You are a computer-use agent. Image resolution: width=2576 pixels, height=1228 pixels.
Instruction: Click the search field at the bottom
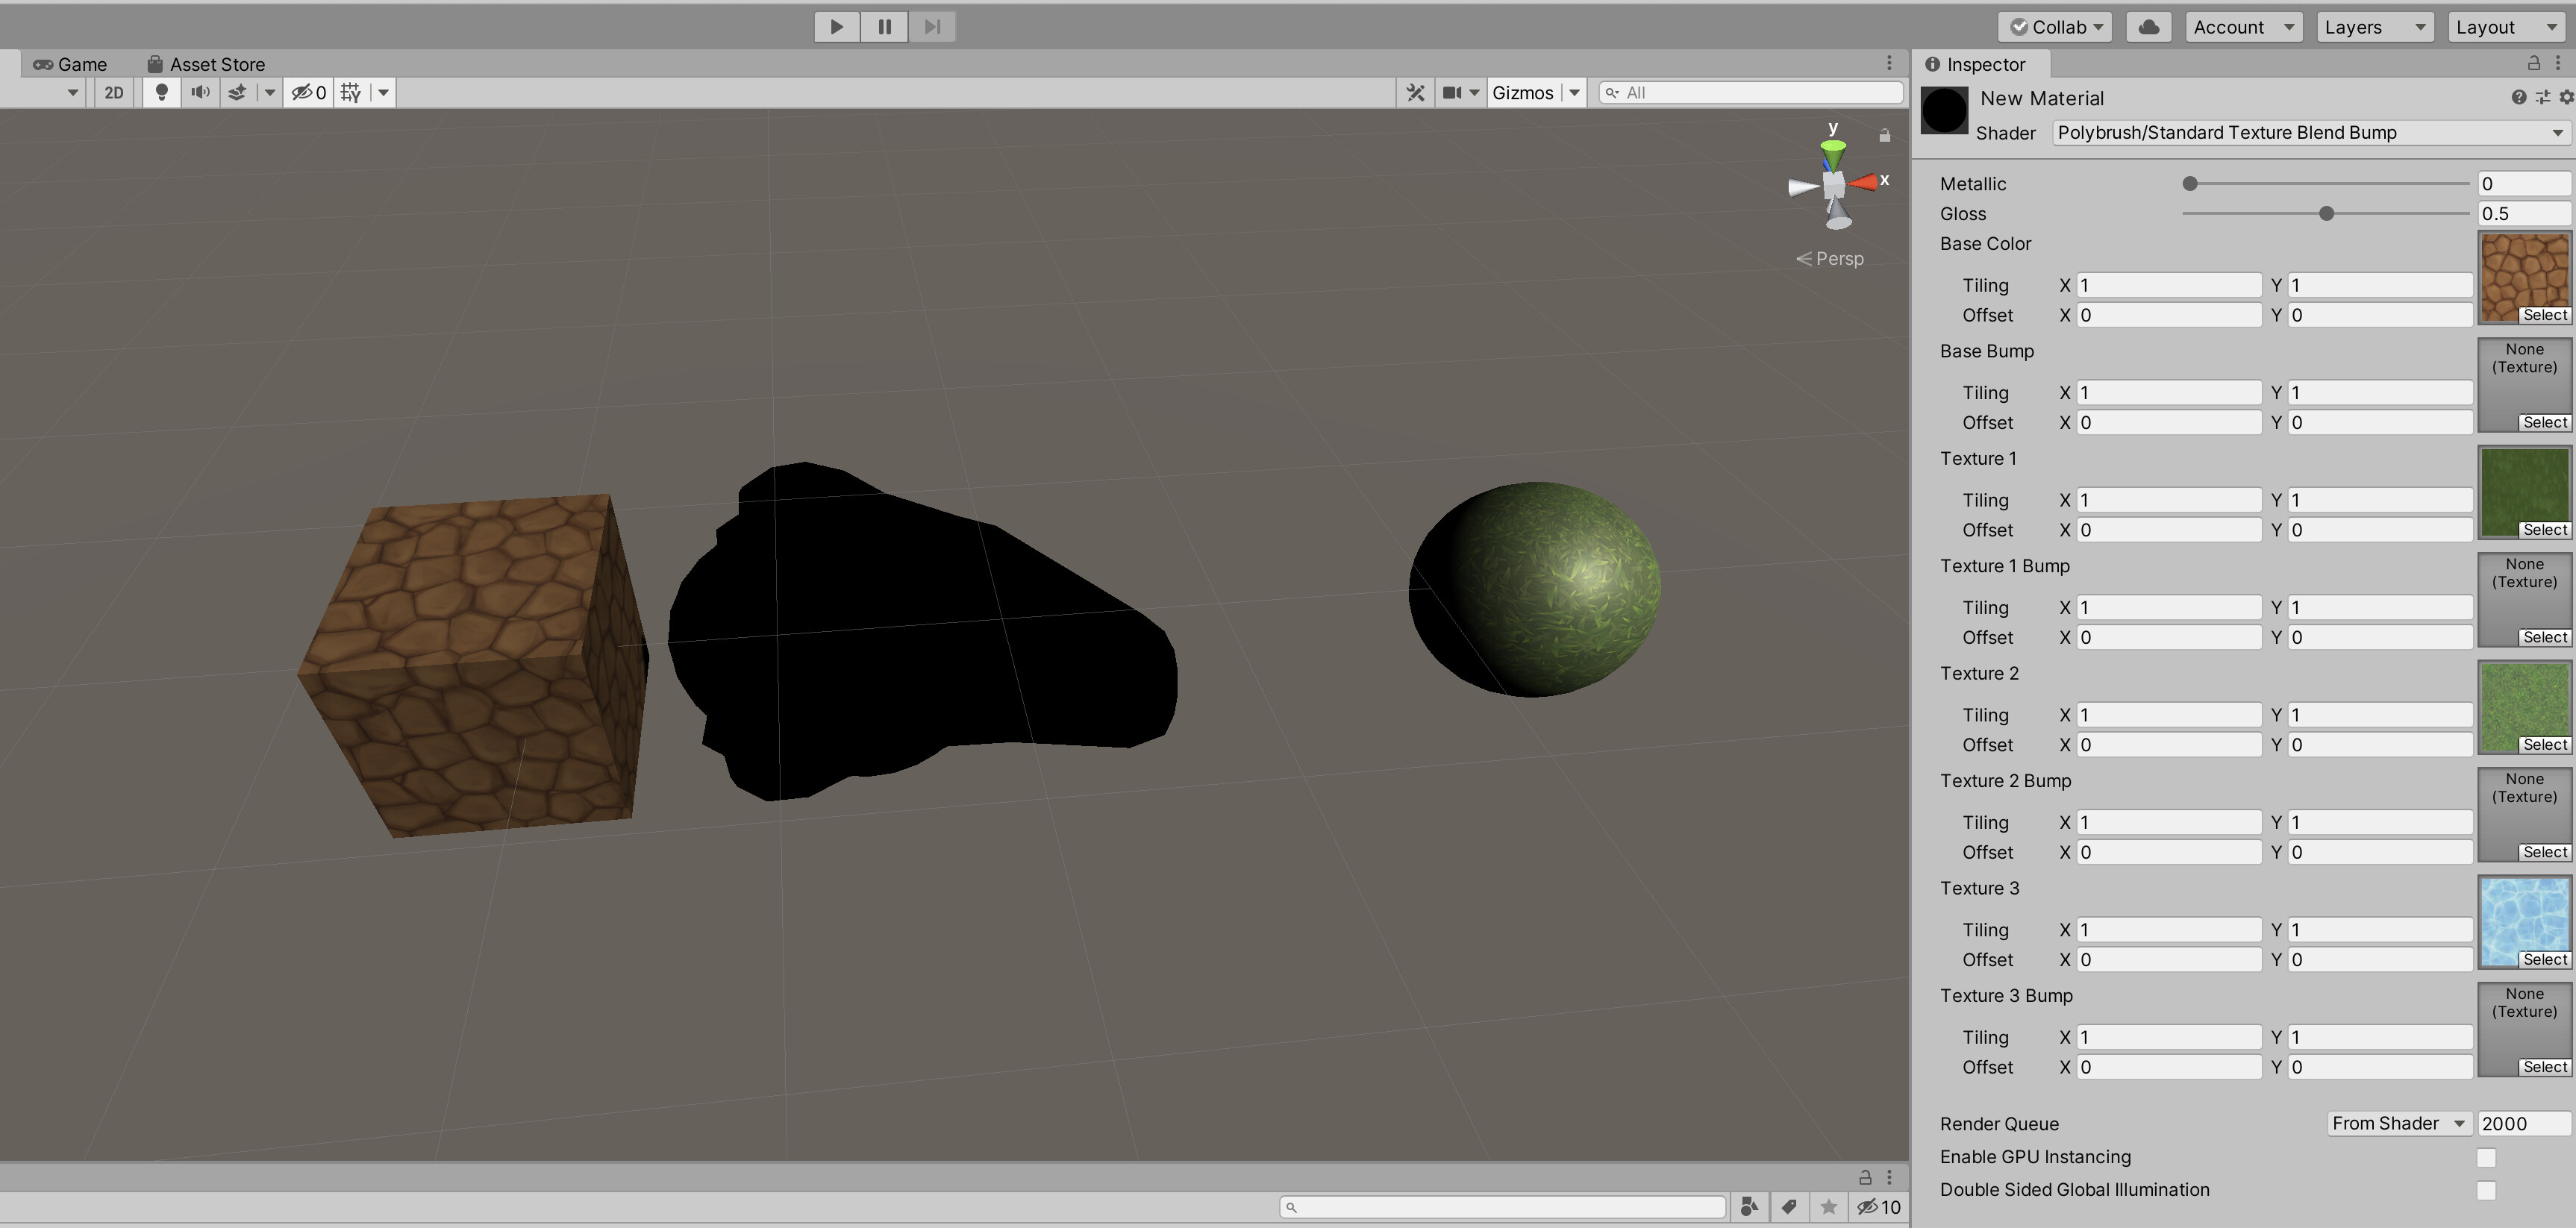point(1500,1207)
